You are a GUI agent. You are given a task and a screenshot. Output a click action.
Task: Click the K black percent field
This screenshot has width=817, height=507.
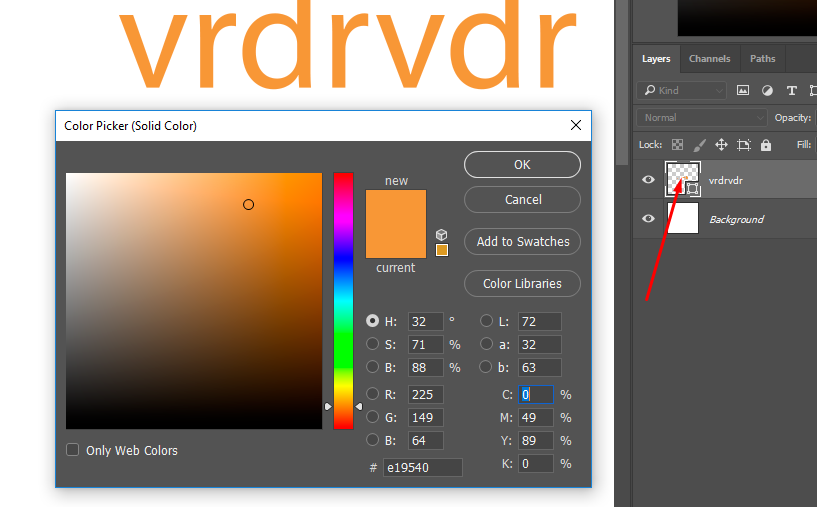pyautogui.click(x=536, y=463)
